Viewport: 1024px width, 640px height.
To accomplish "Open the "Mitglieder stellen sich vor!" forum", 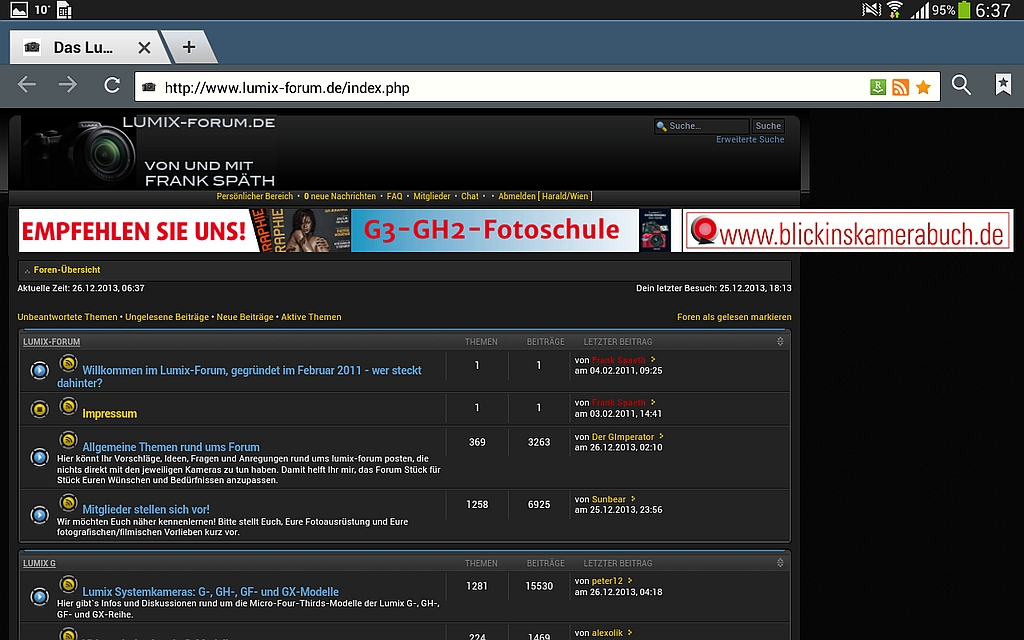I will [148, 510].
